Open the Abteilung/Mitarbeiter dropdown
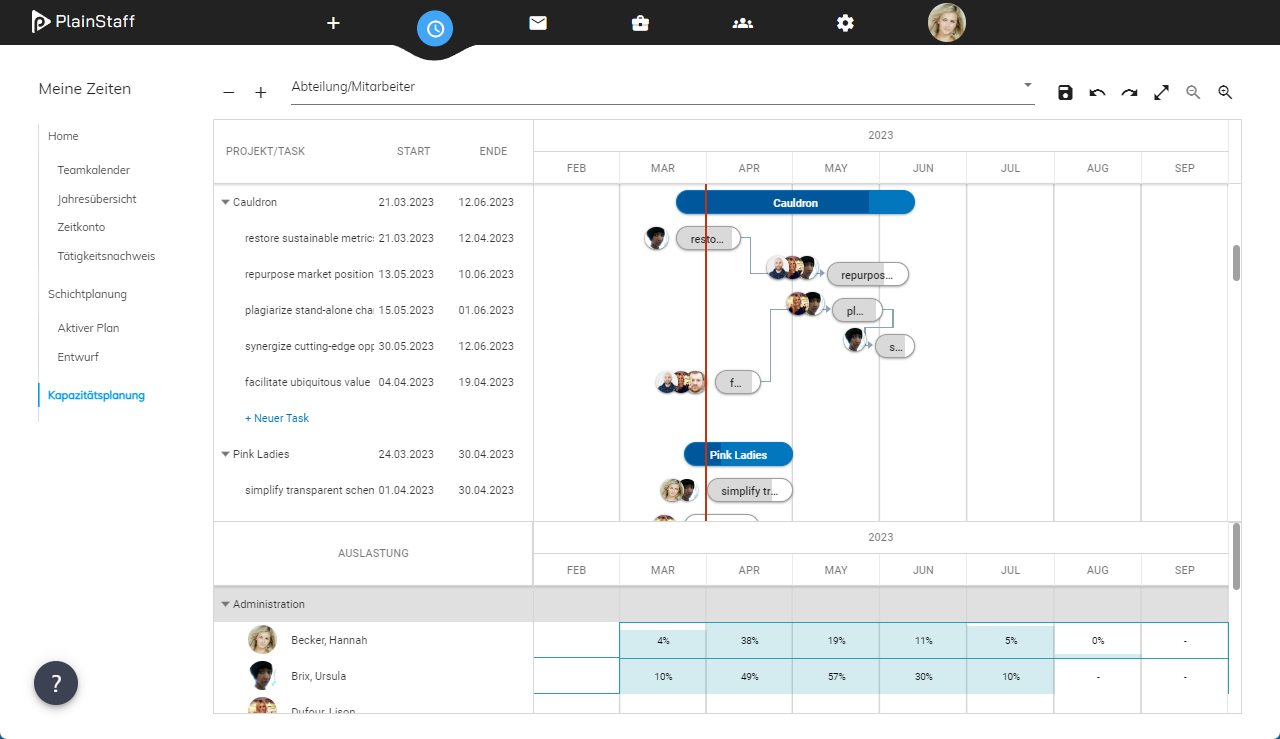Screen dimensions: 1280x739 click(x=1027, y=86)
